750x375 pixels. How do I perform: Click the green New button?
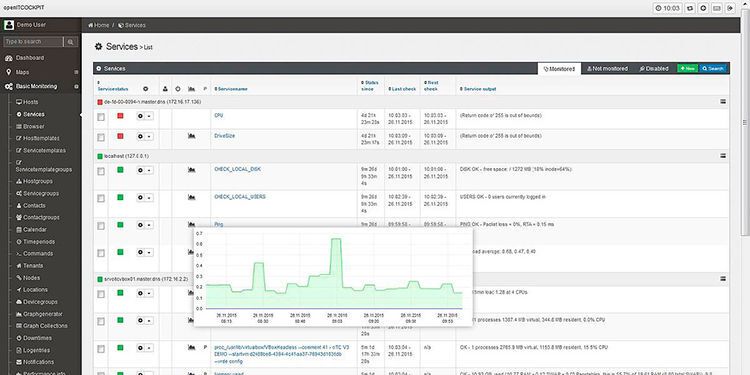[687, 69]
